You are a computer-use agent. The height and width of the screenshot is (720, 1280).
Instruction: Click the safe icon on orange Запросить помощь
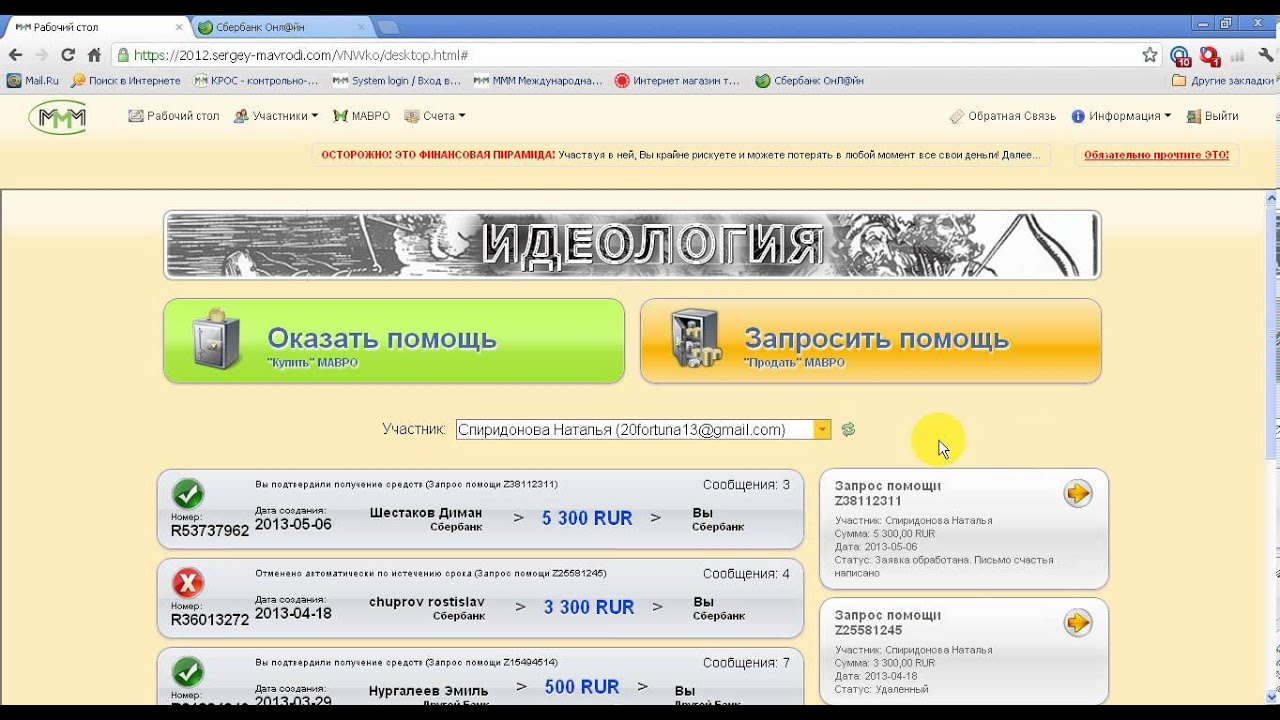click(x=694, y=339)
